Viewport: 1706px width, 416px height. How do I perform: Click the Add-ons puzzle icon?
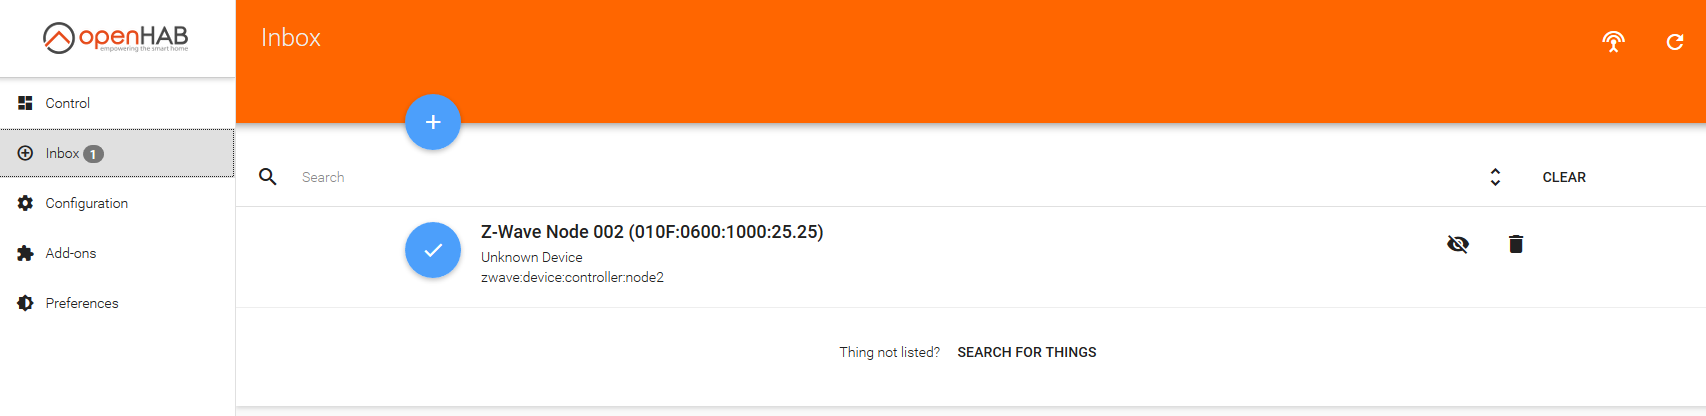pos(25,253)
